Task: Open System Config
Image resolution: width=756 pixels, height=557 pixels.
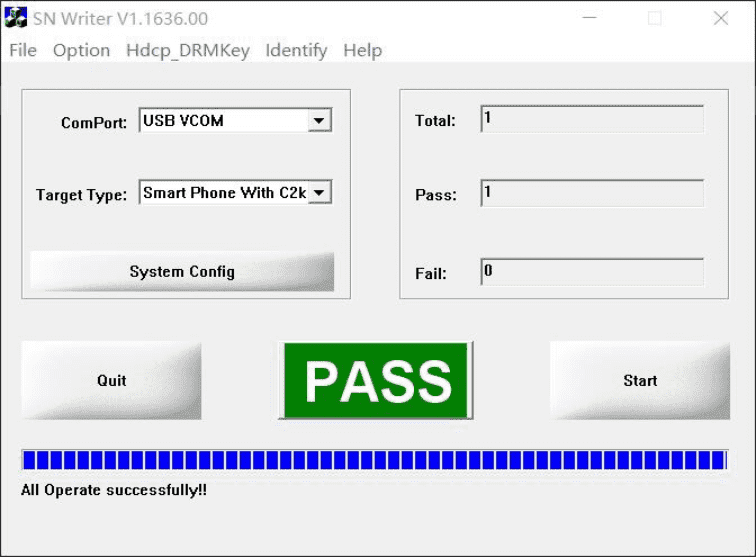Action: 182,272
